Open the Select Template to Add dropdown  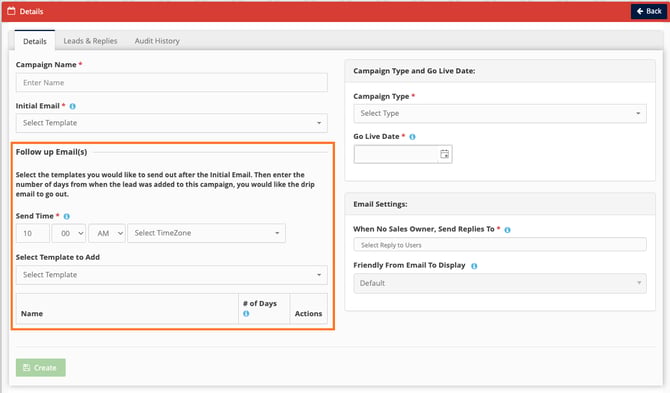point(172,275)
